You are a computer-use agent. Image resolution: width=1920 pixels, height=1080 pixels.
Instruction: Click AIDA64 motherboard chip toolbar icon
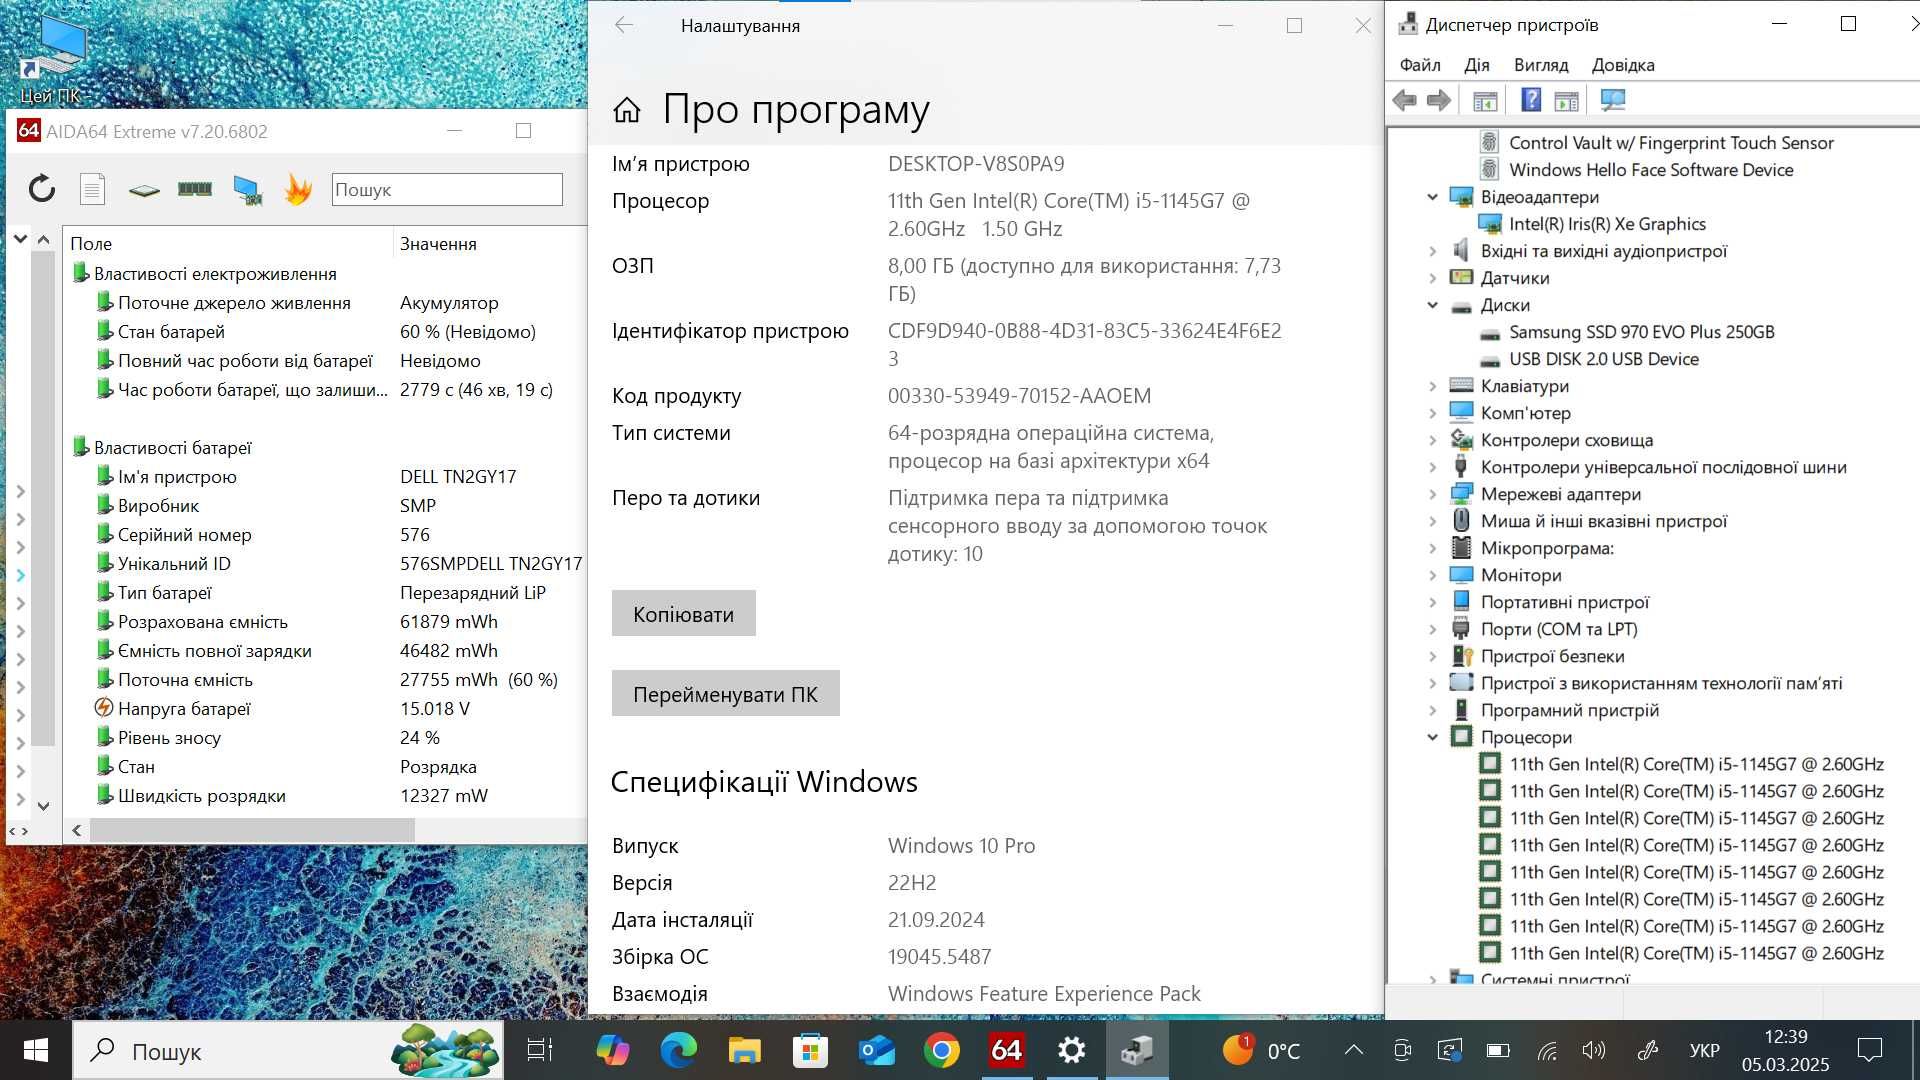tap(144, 189)
